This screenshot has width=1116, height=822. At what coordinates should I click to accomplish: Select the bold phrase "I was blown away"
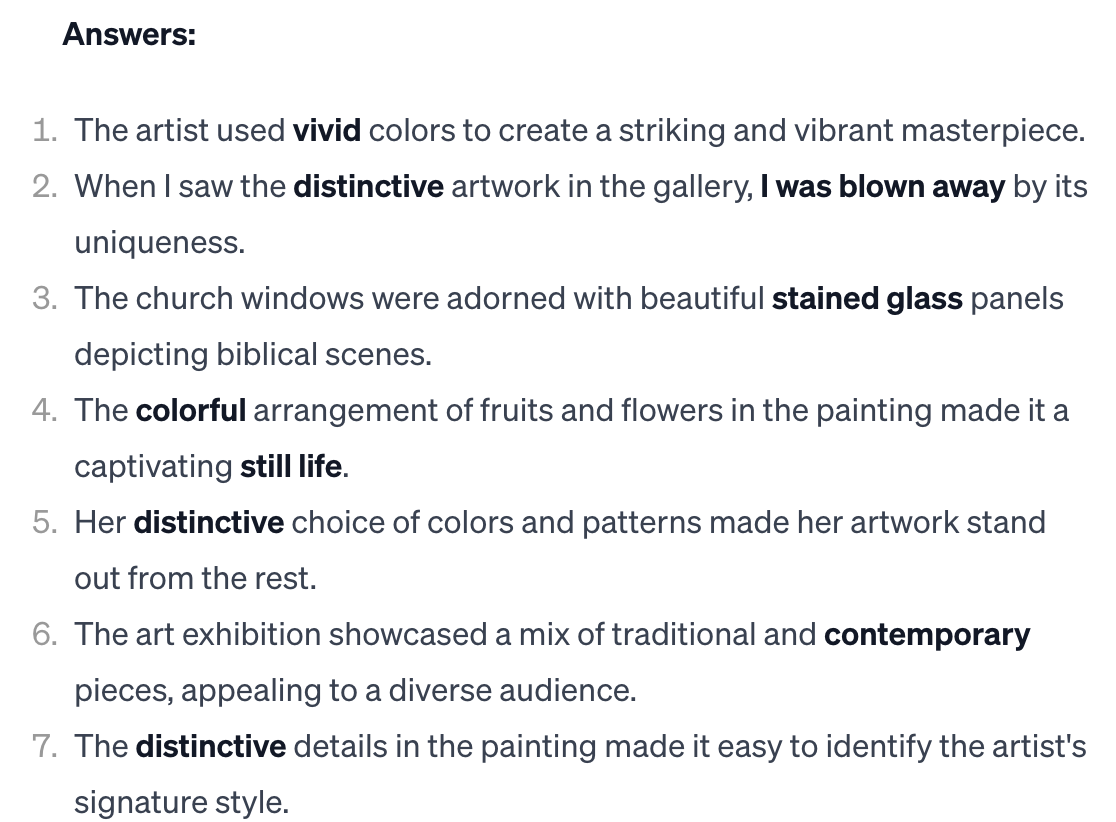tap(882, 187)
